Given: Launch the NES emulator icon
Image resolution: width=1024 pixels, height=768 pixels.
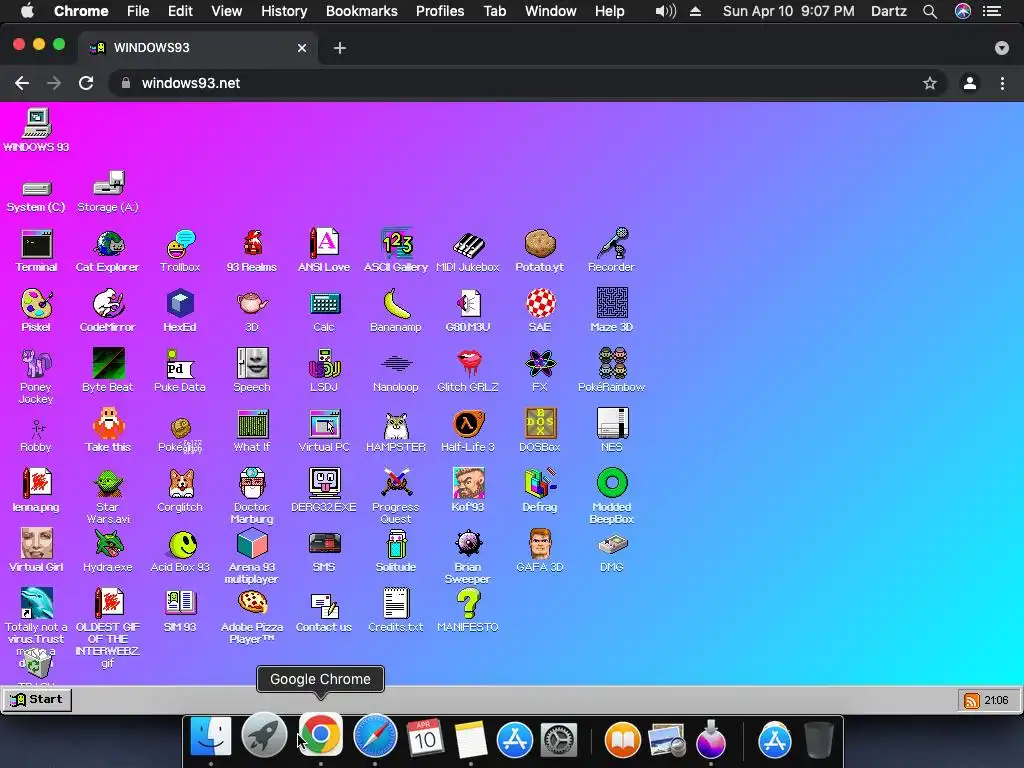Looking at the screenshot, I should pos(611,425).
